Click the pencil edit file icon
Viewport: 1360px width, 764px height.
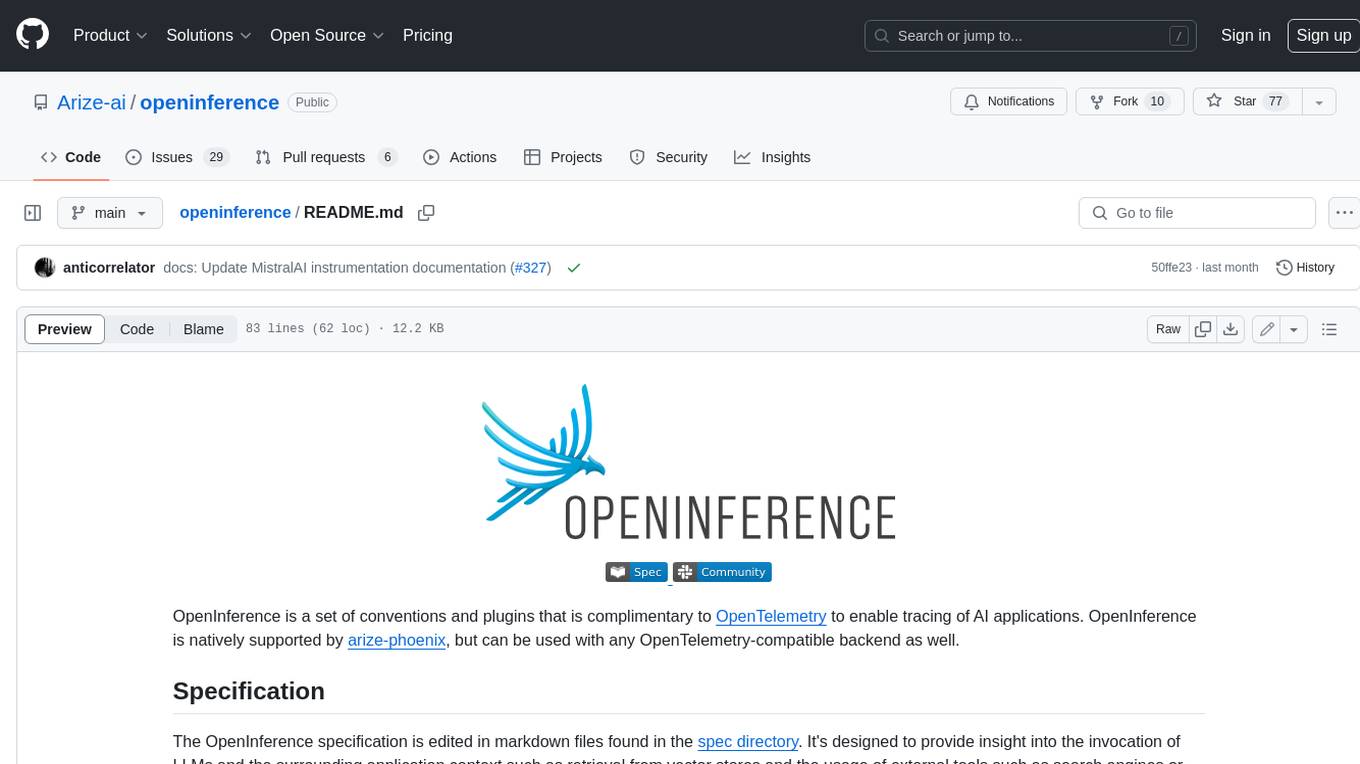click(1267, 329)
